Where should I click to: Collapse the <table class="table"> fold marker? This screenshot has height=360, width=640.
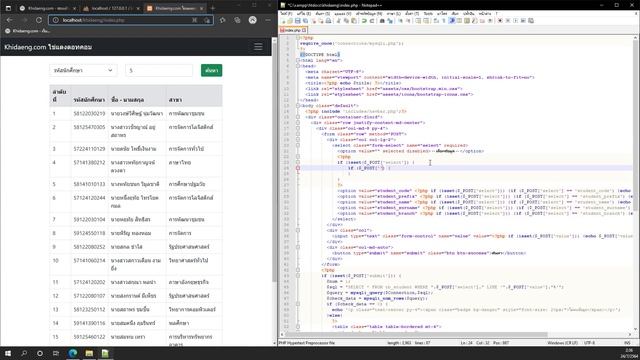(x=298, y=327)
